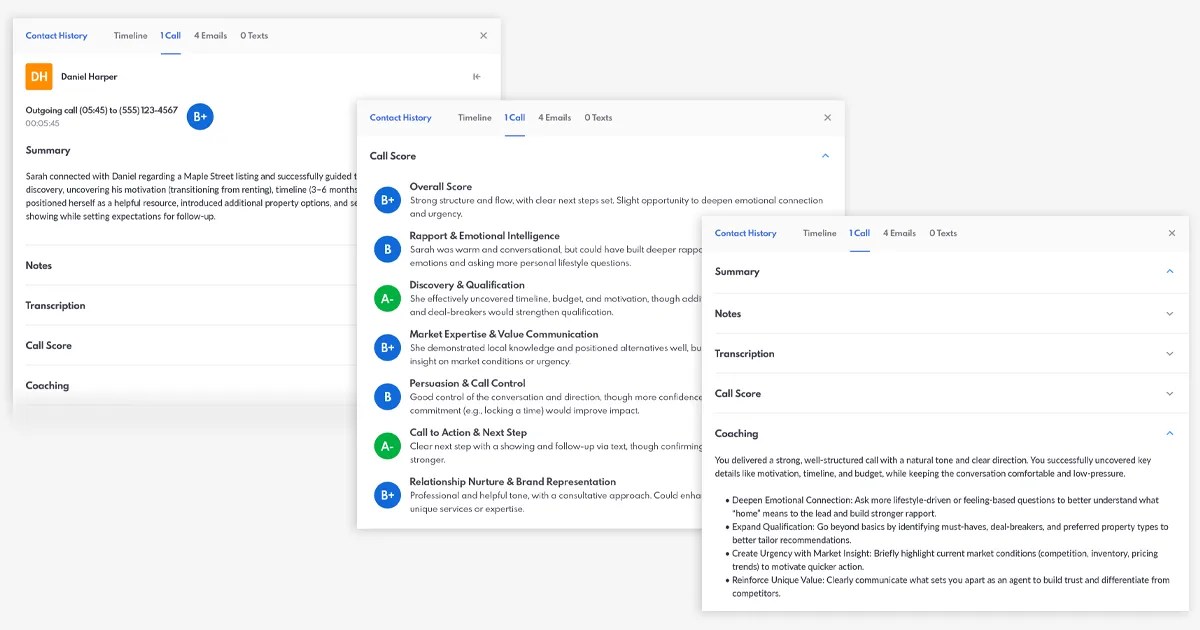Click the B+ badge for Market Expertise
Image resolution: width=1200 pixels, height=630 pixels.
click(x=387, y=347)
